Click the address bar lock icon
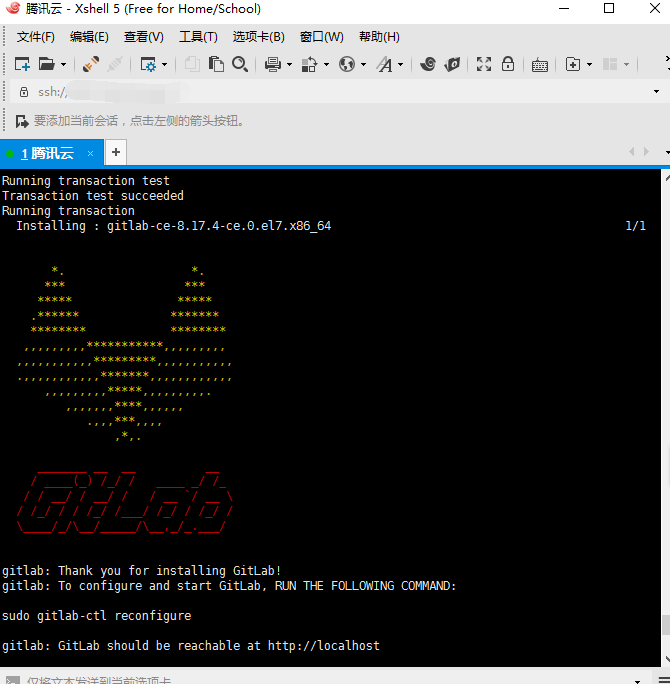 coord(24,92)
